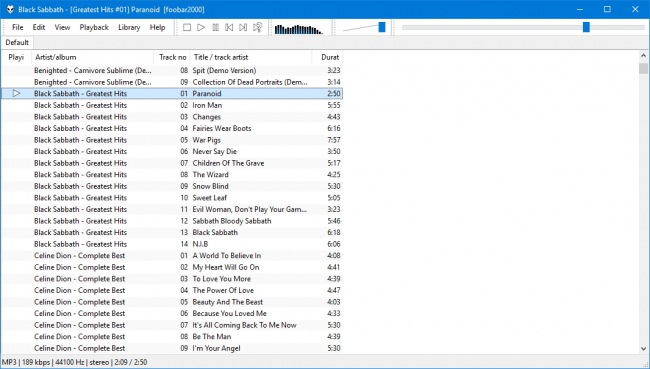Click the vertical scrollbar thumb
650x369 pixels.
[x=643, y=68]
